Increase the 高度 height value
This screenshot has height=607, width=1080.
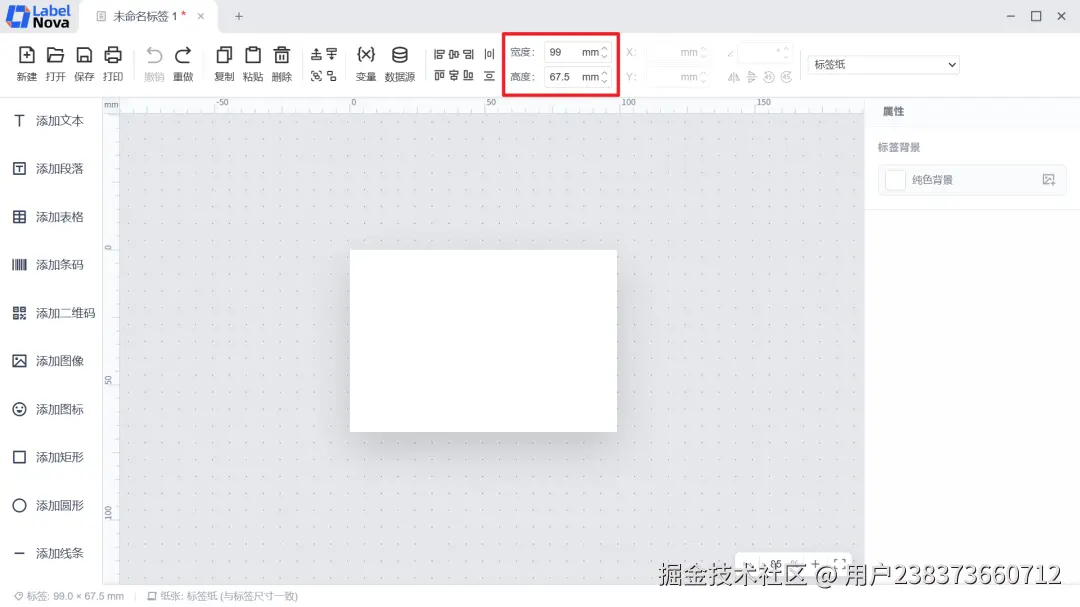pos(604,73)
